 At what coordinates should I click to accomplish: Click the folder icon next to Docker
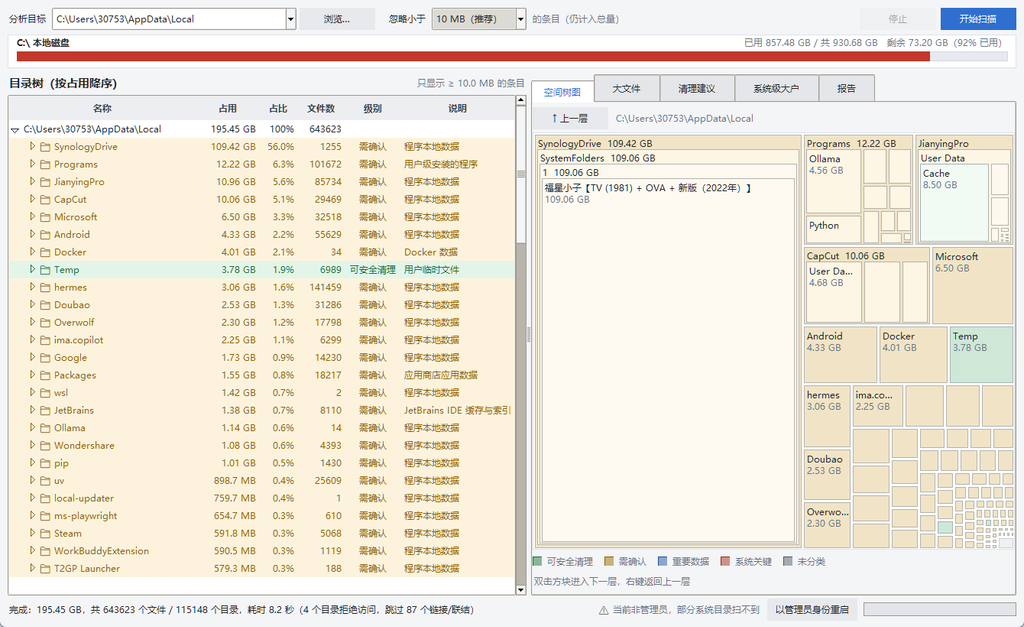tap(45, 252)
